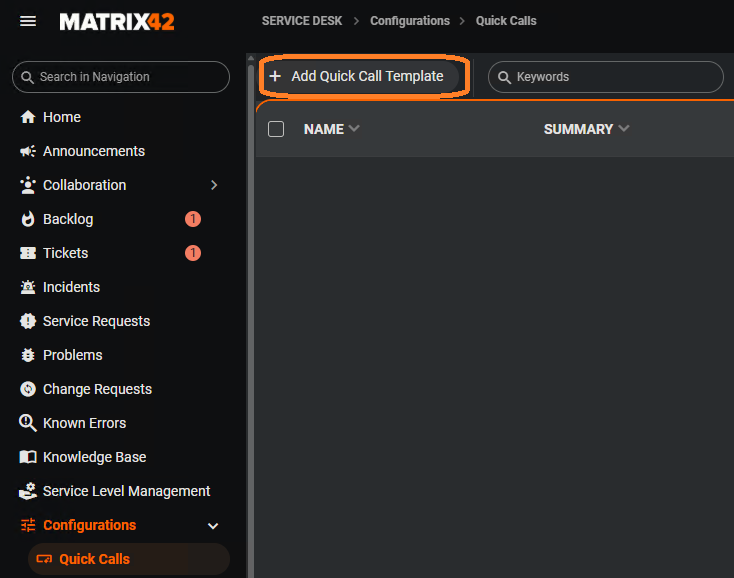Click the Search in Navigation box
This screenshot has height=578, width=734.
click(x=121, y=77)
